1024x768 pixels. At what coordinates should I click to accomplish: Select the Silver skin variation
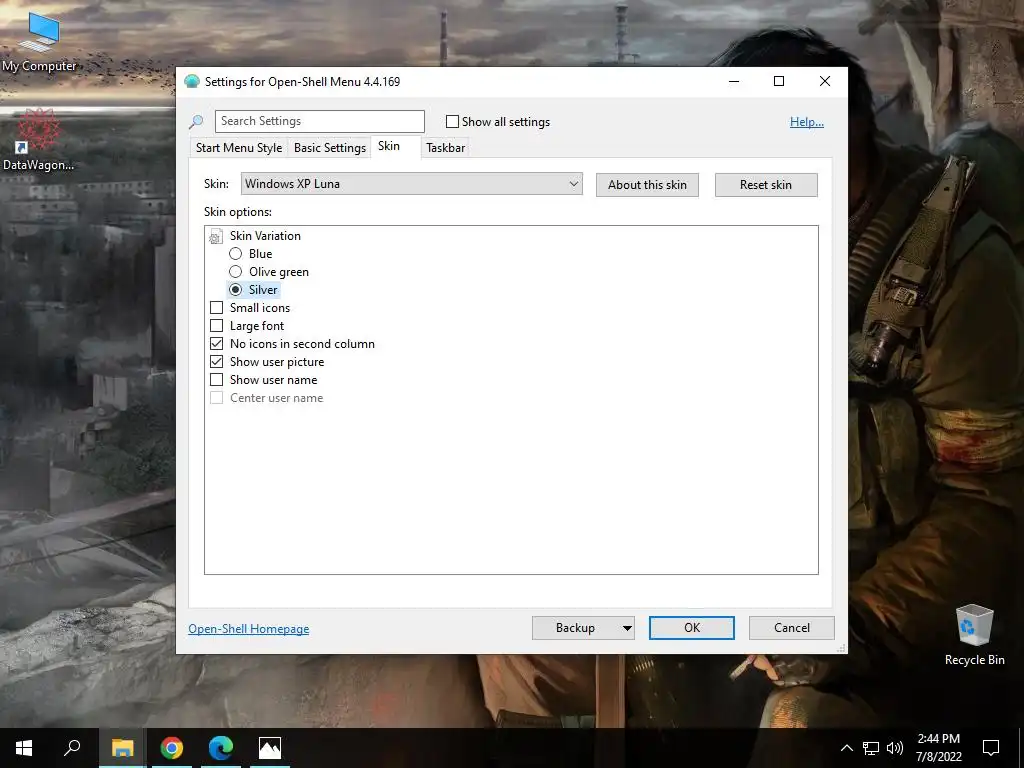click(235, 290)
